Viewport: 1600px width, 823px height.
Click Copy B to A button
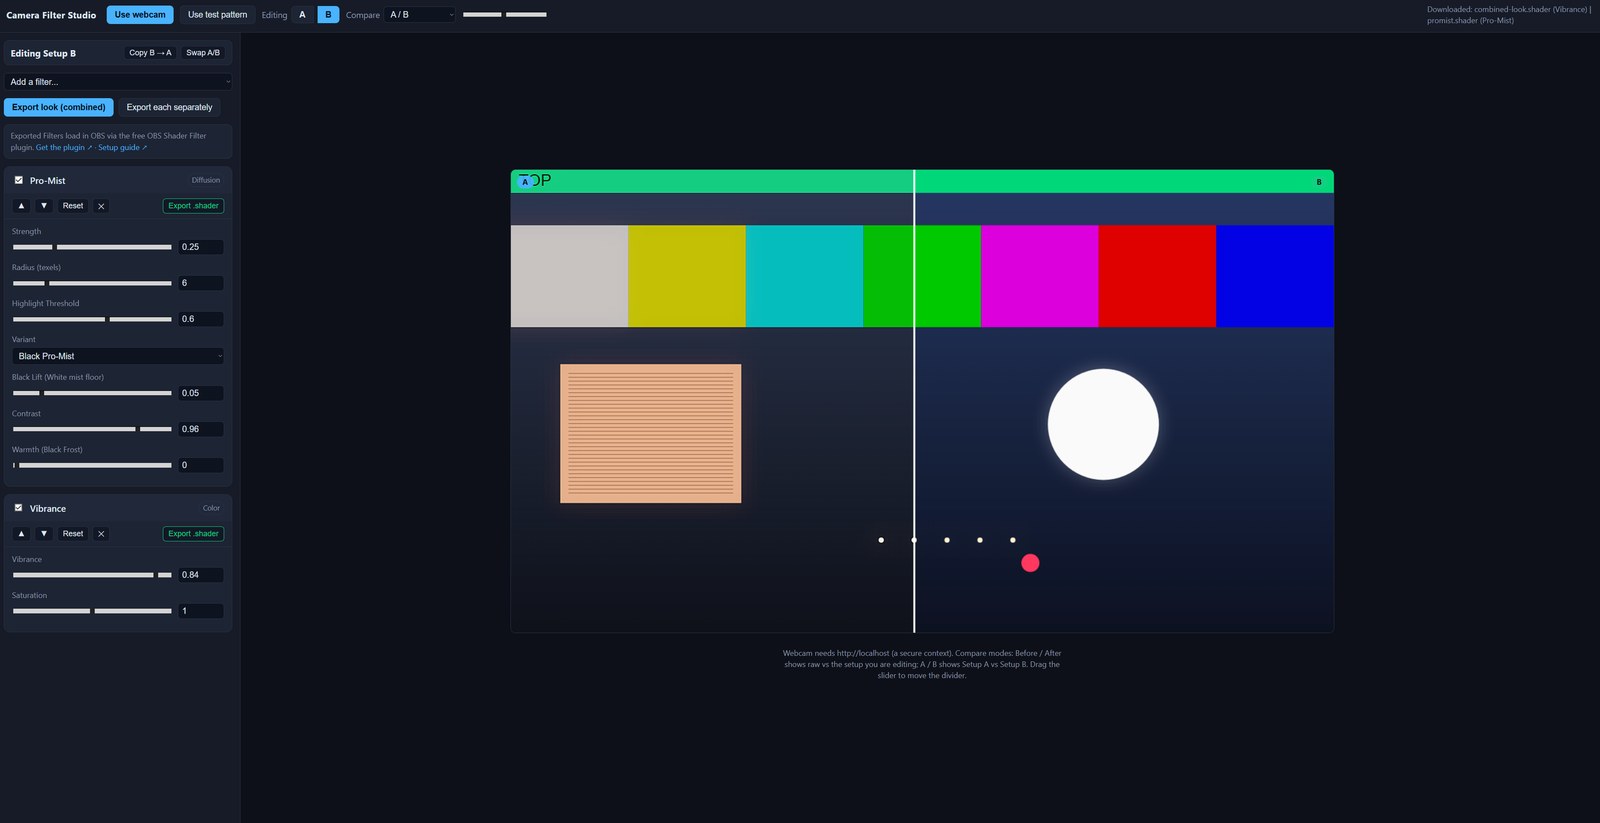point(150,53)
